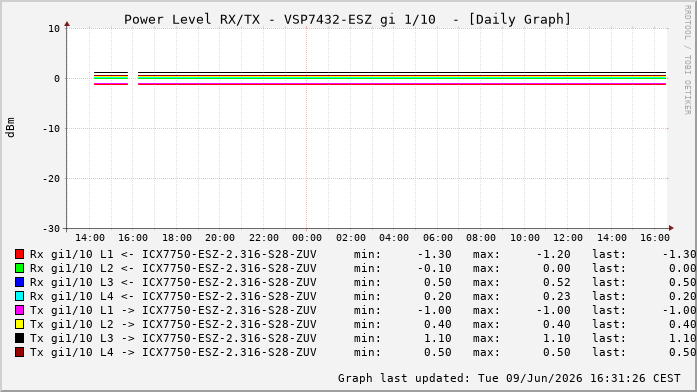Click the Rx L1 min value -1.30
Screen dimensions: 697x392
pos(434,254)
